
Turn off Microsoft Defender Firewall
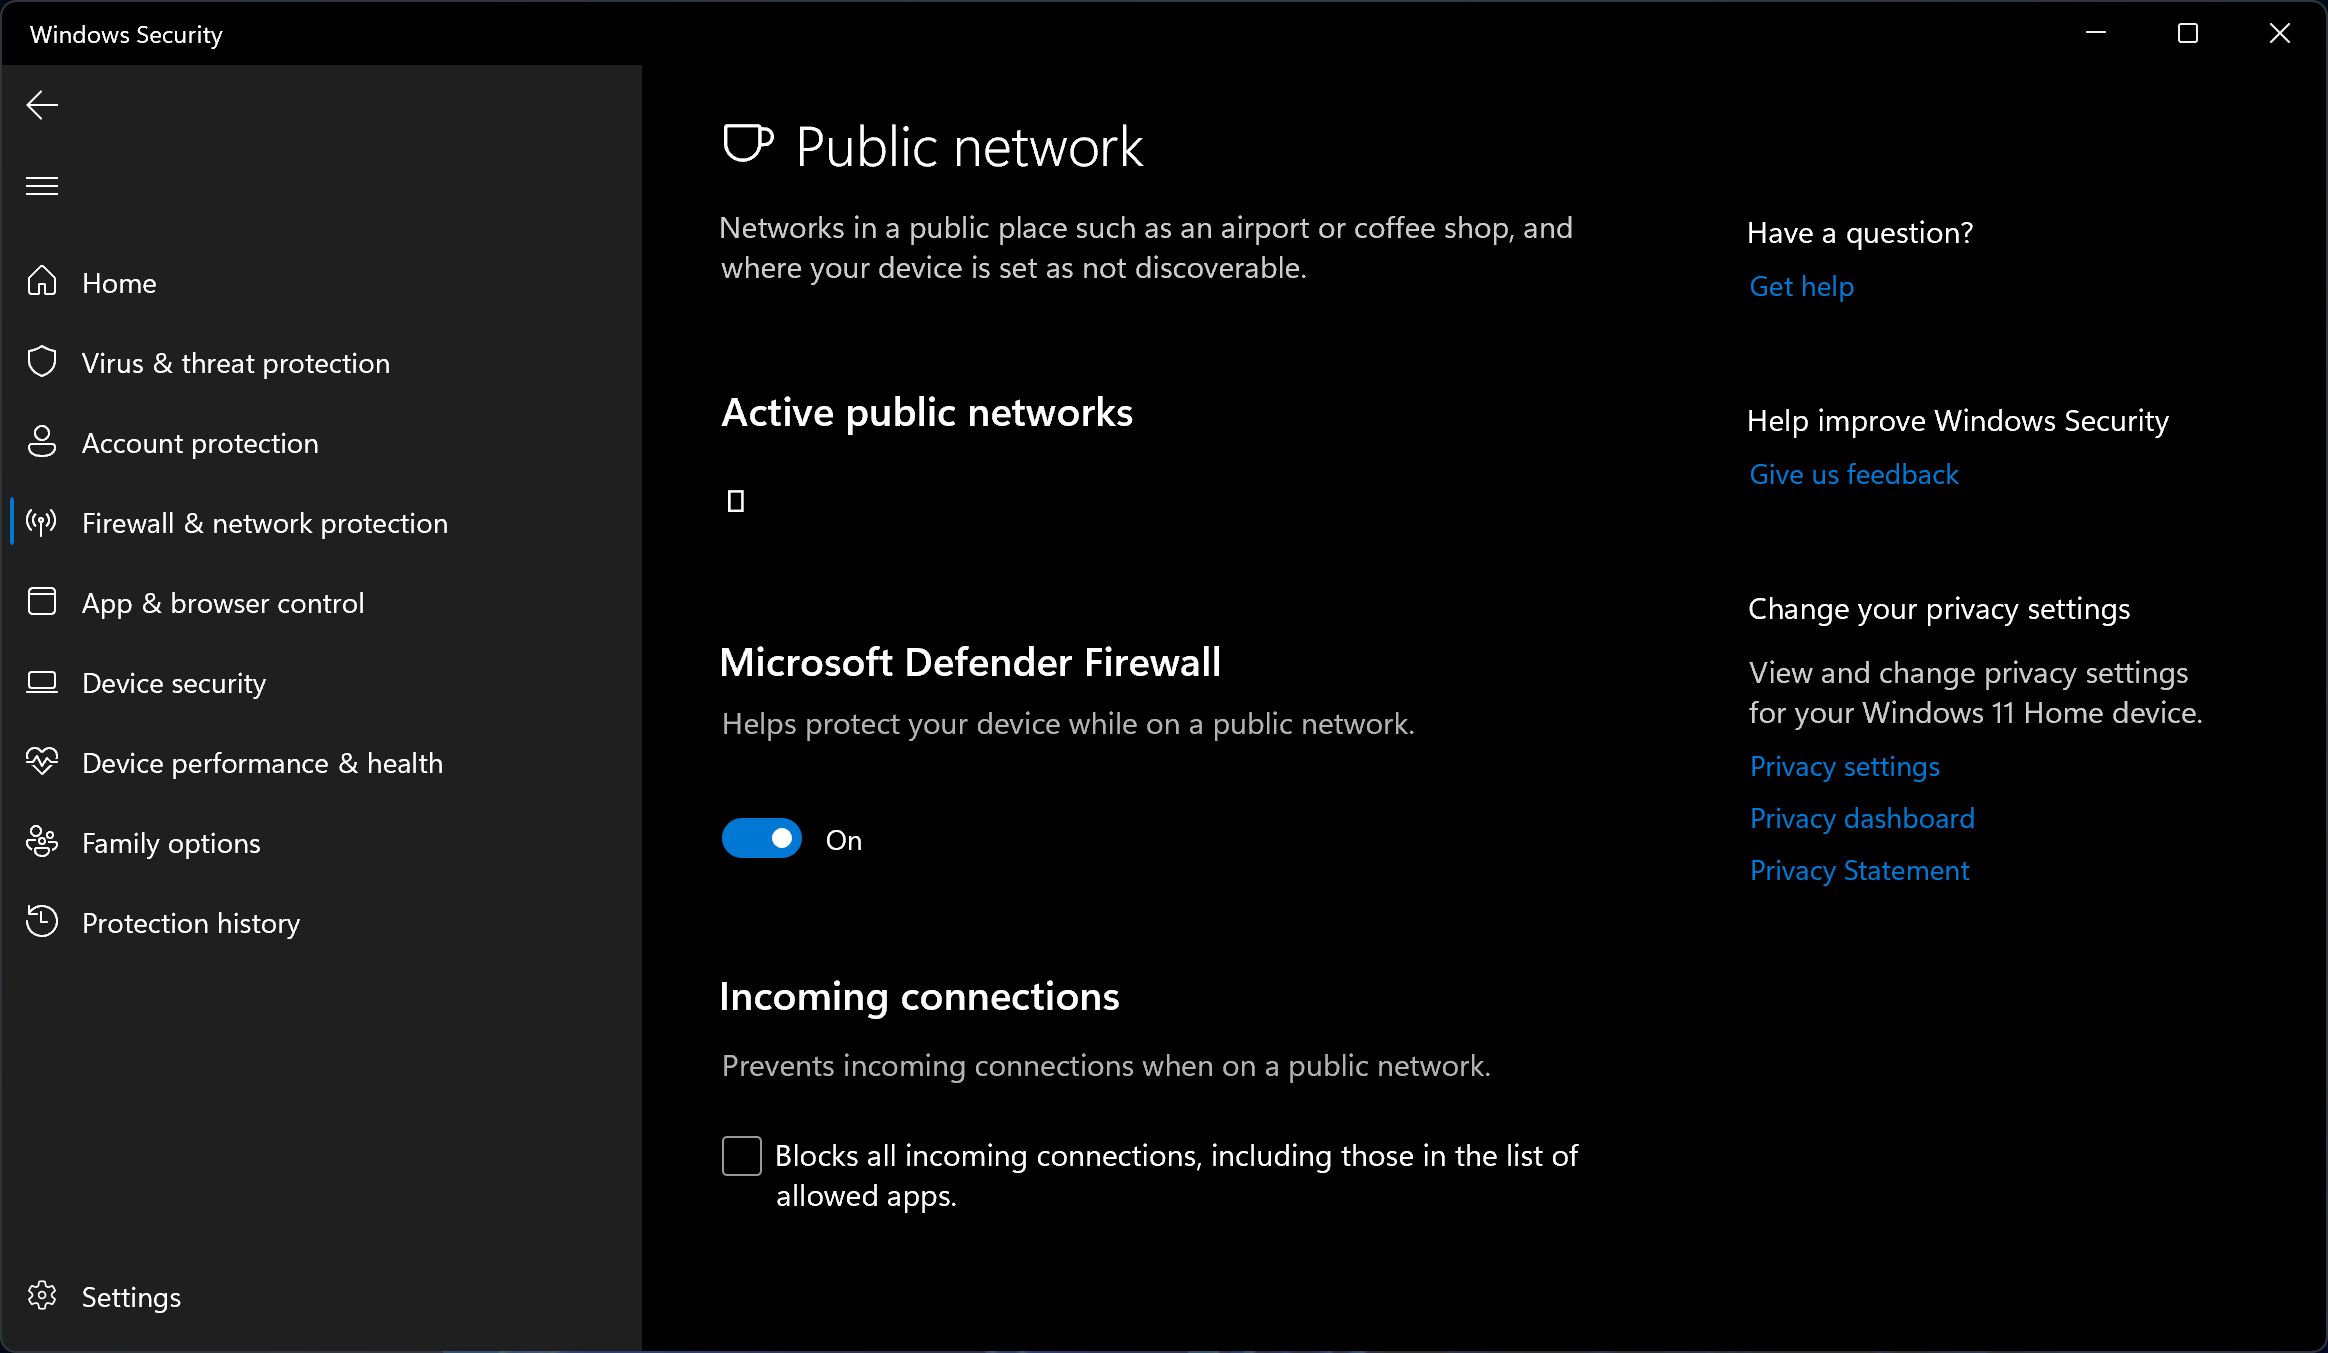tap(760, 838)
